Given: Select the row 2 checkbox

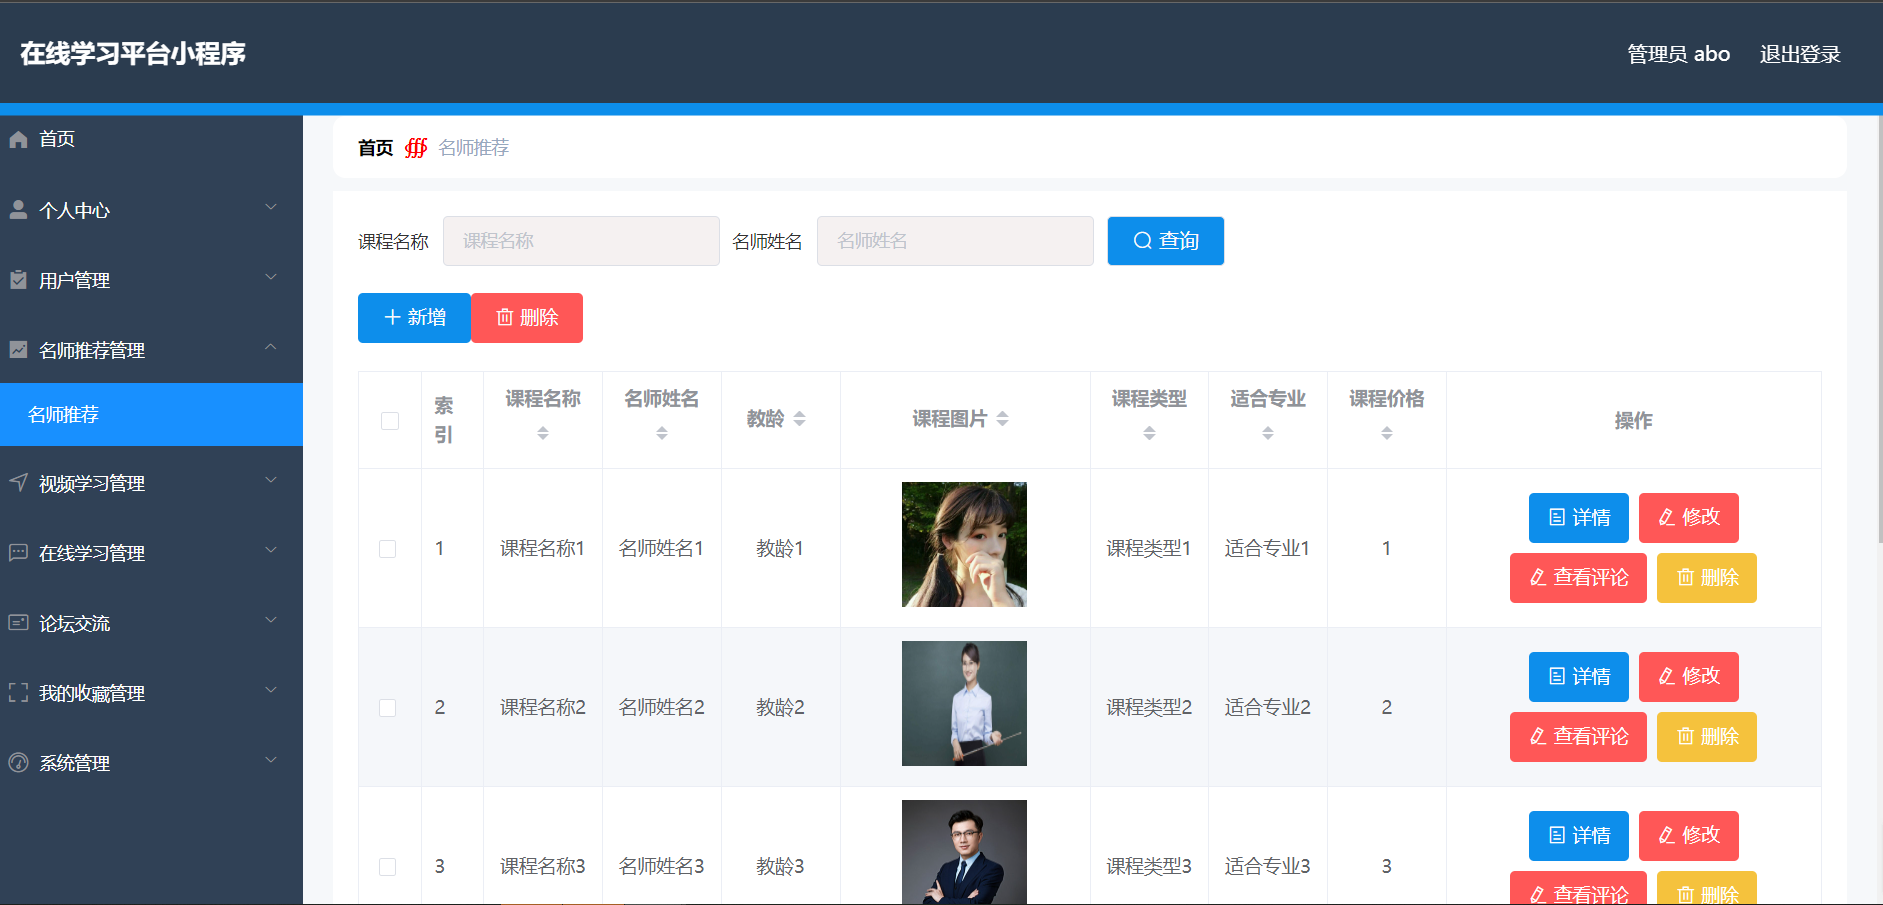Looking at the screenshot, I should (388, 708).
